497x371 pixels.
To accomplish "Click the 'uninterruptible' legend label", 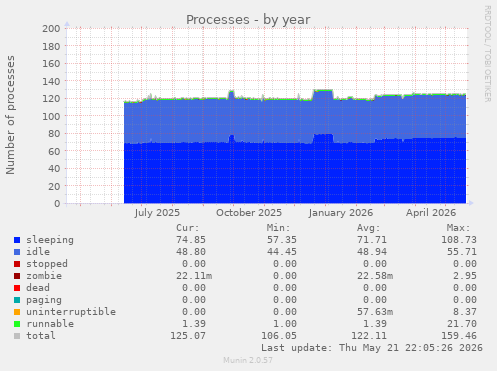I will [71, 312].
